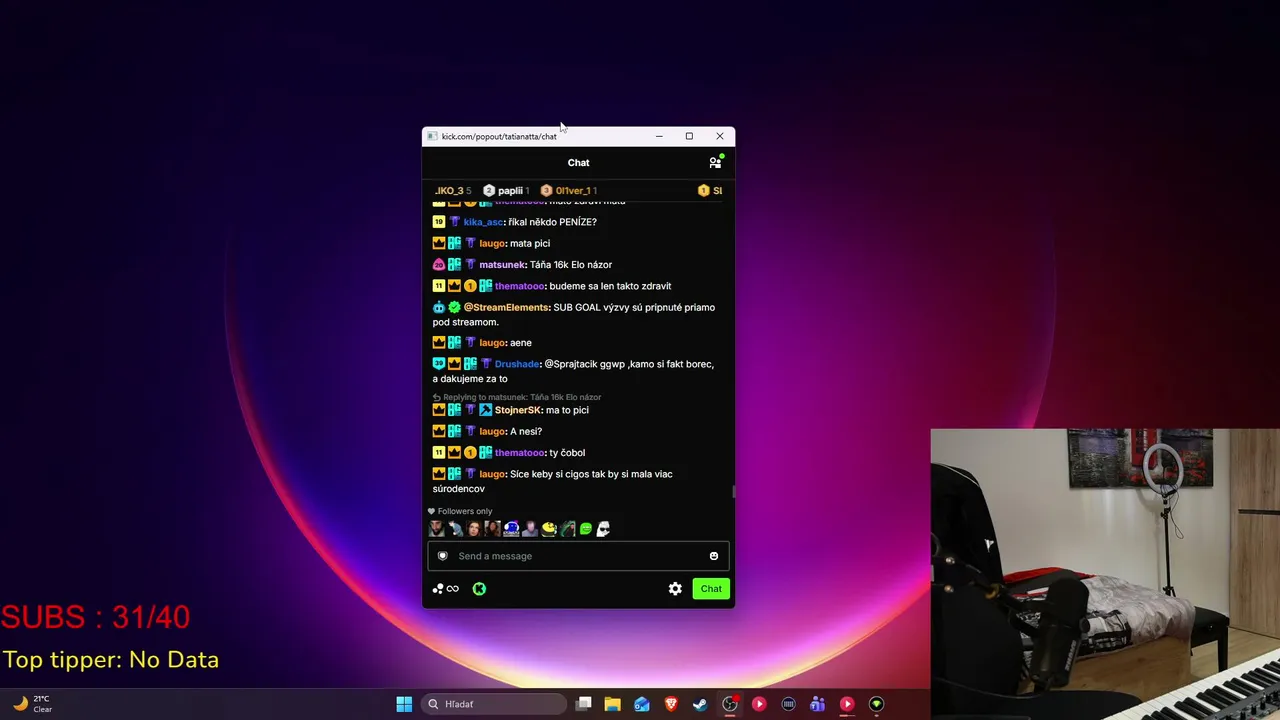Switch to OBS Studio on taskbar
The image size is (1280, 720).
[x=730, y=704]
